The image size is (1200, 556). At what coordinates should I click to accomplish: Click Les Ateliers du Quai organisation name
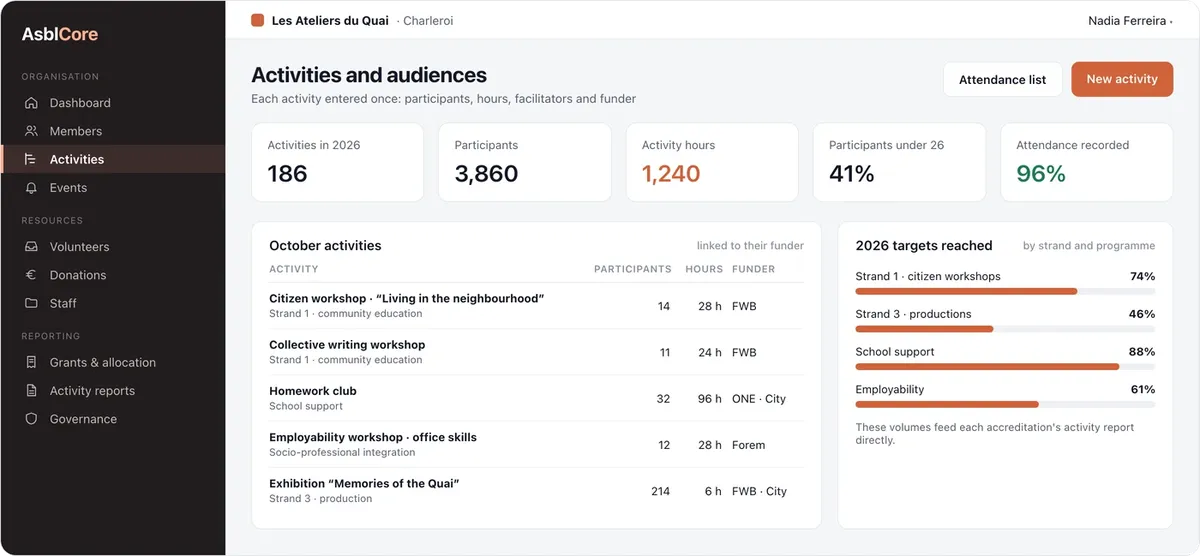(330, 20)
